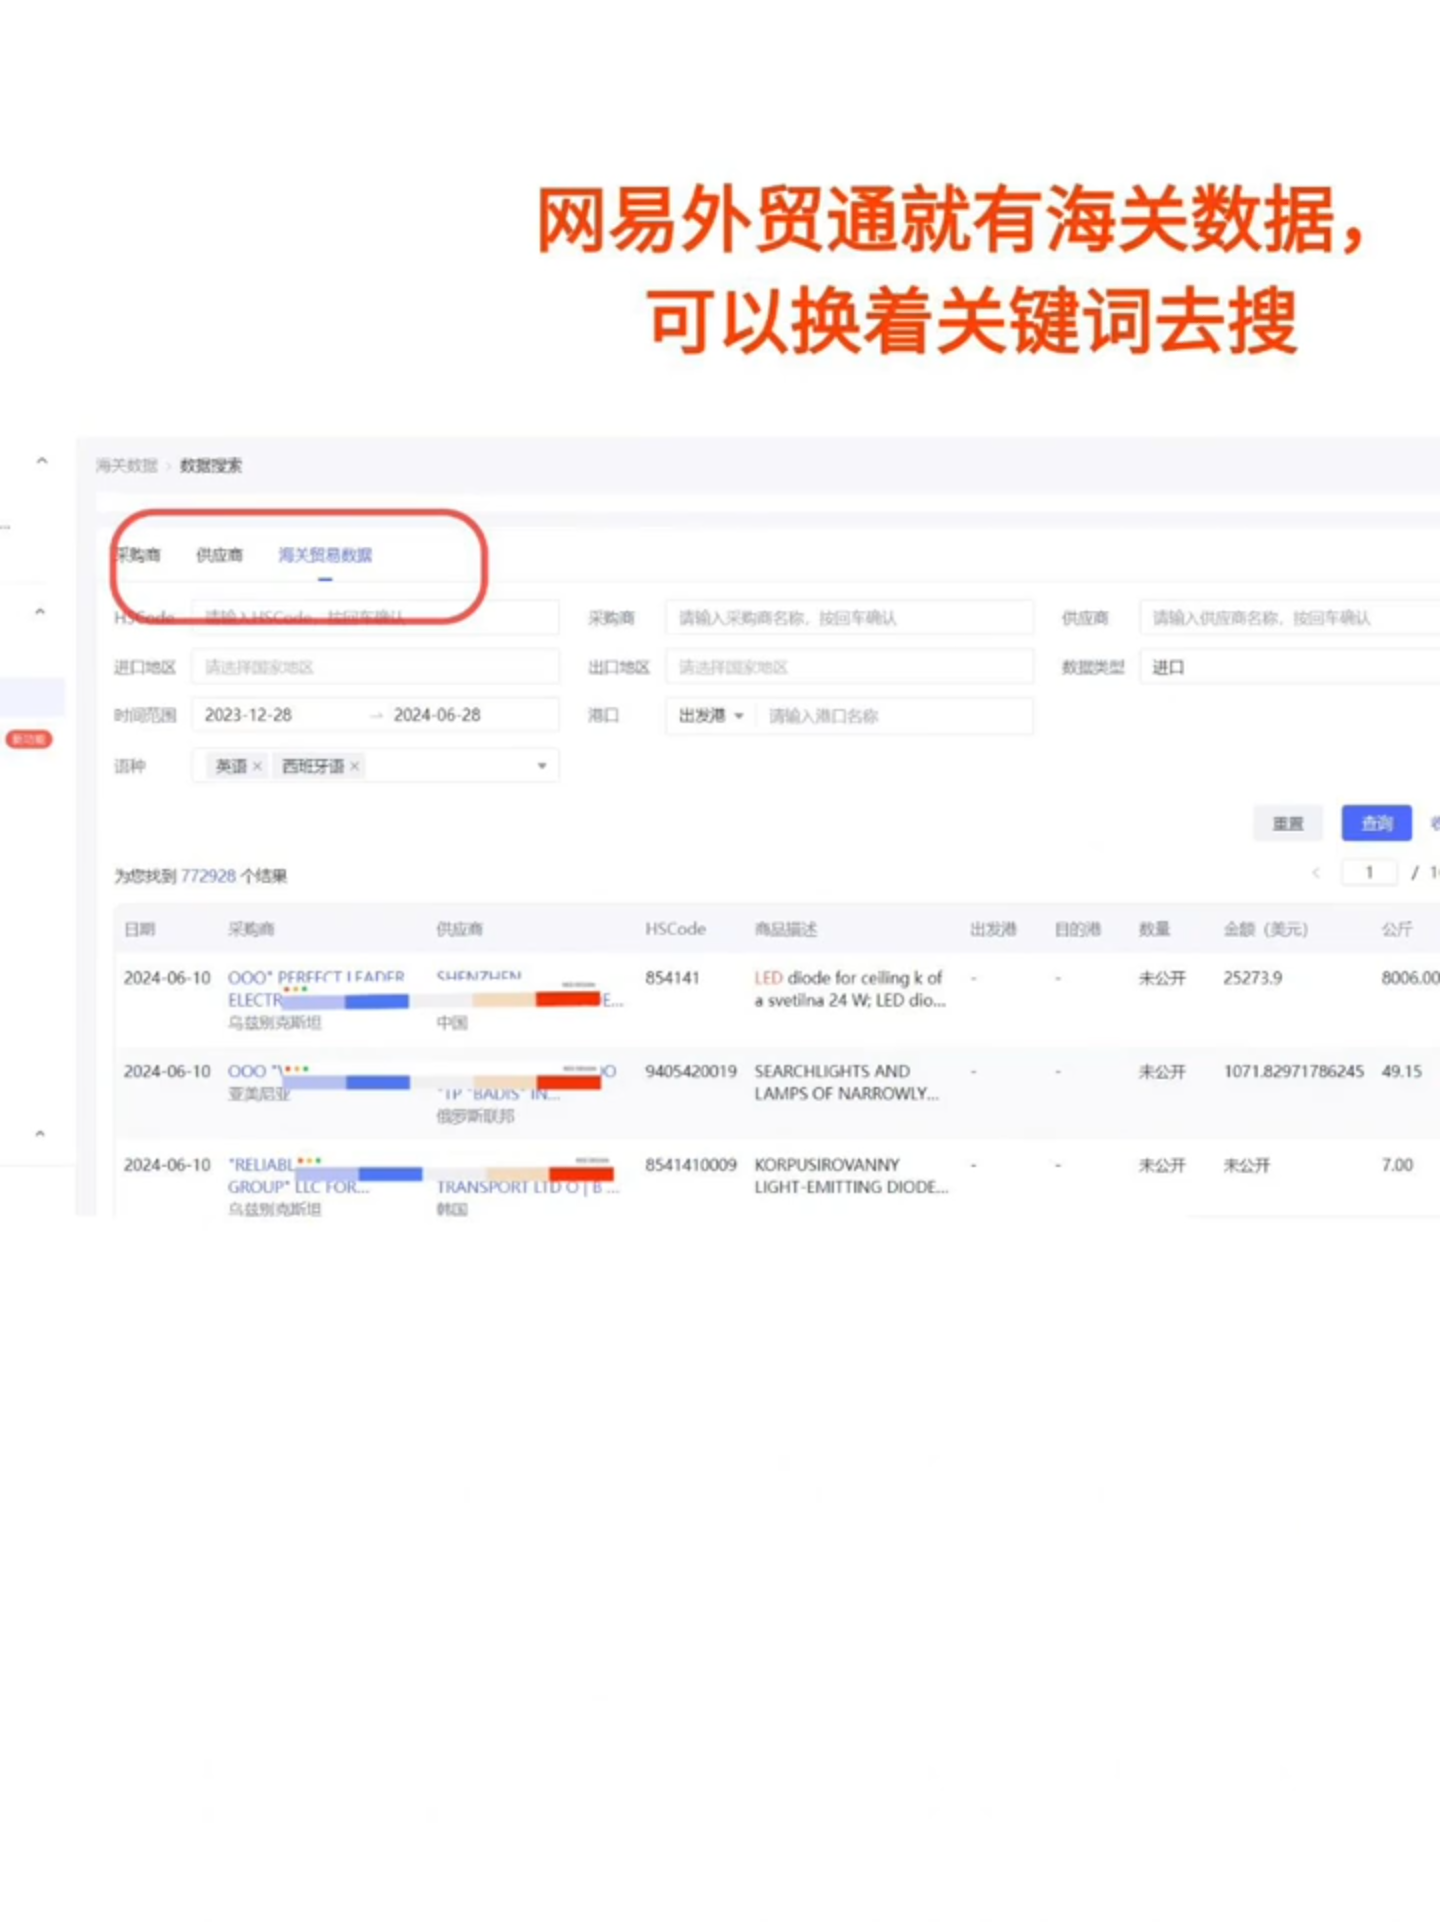Click the red badge in left sidebar
Image resolution: width=1440 pixels, height=1922 pixels.
click(x=29, y=739)
